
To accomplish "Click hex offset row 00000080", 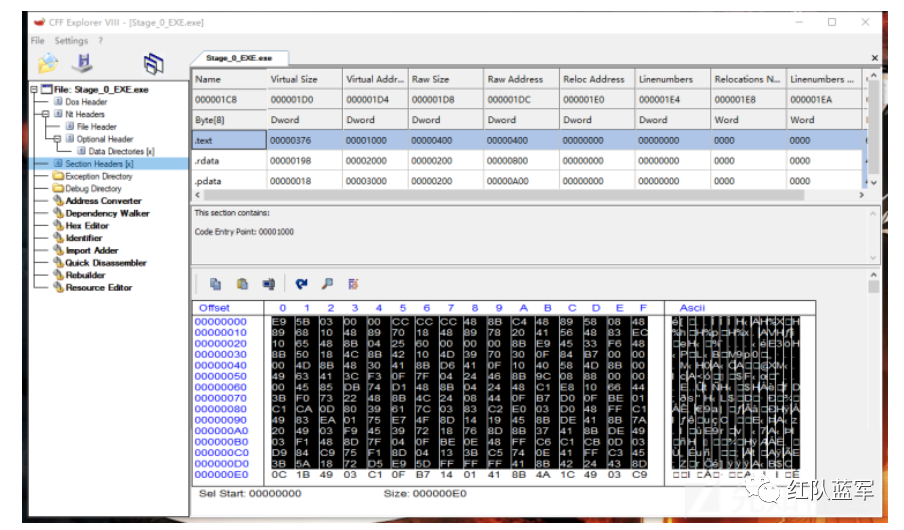I will click(x=221, y=409).
